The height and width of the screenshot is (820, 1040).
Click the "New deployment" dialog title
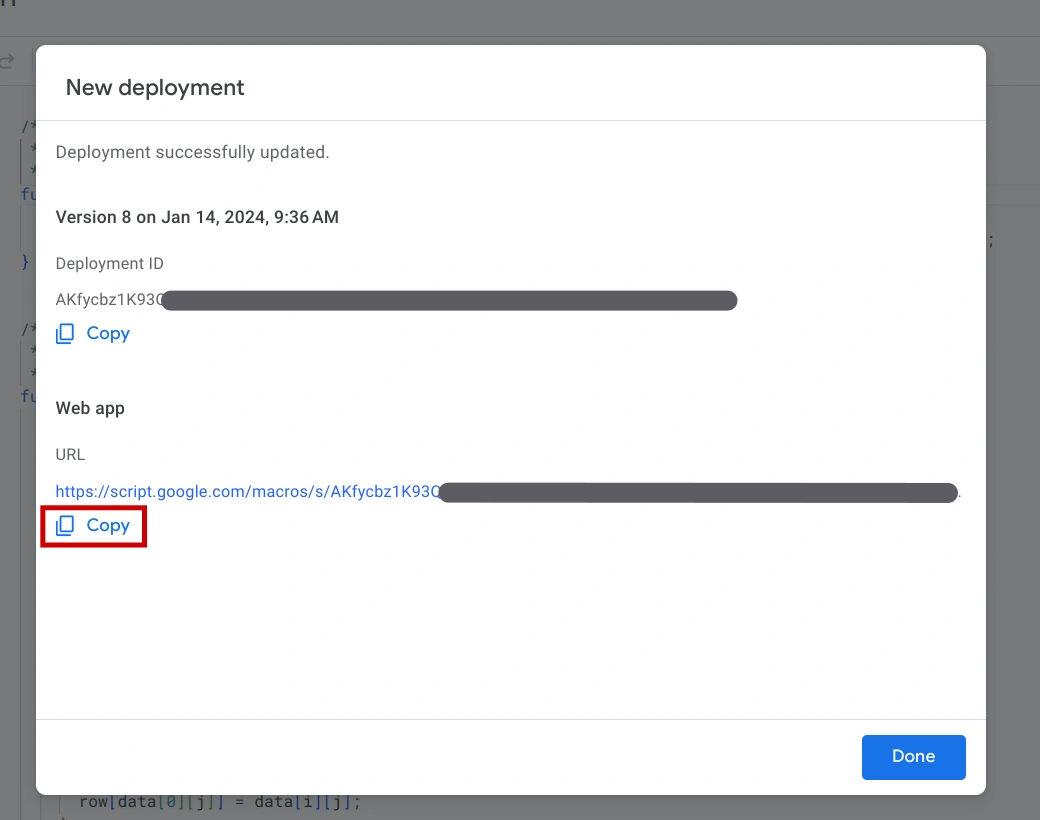(155, 88)
